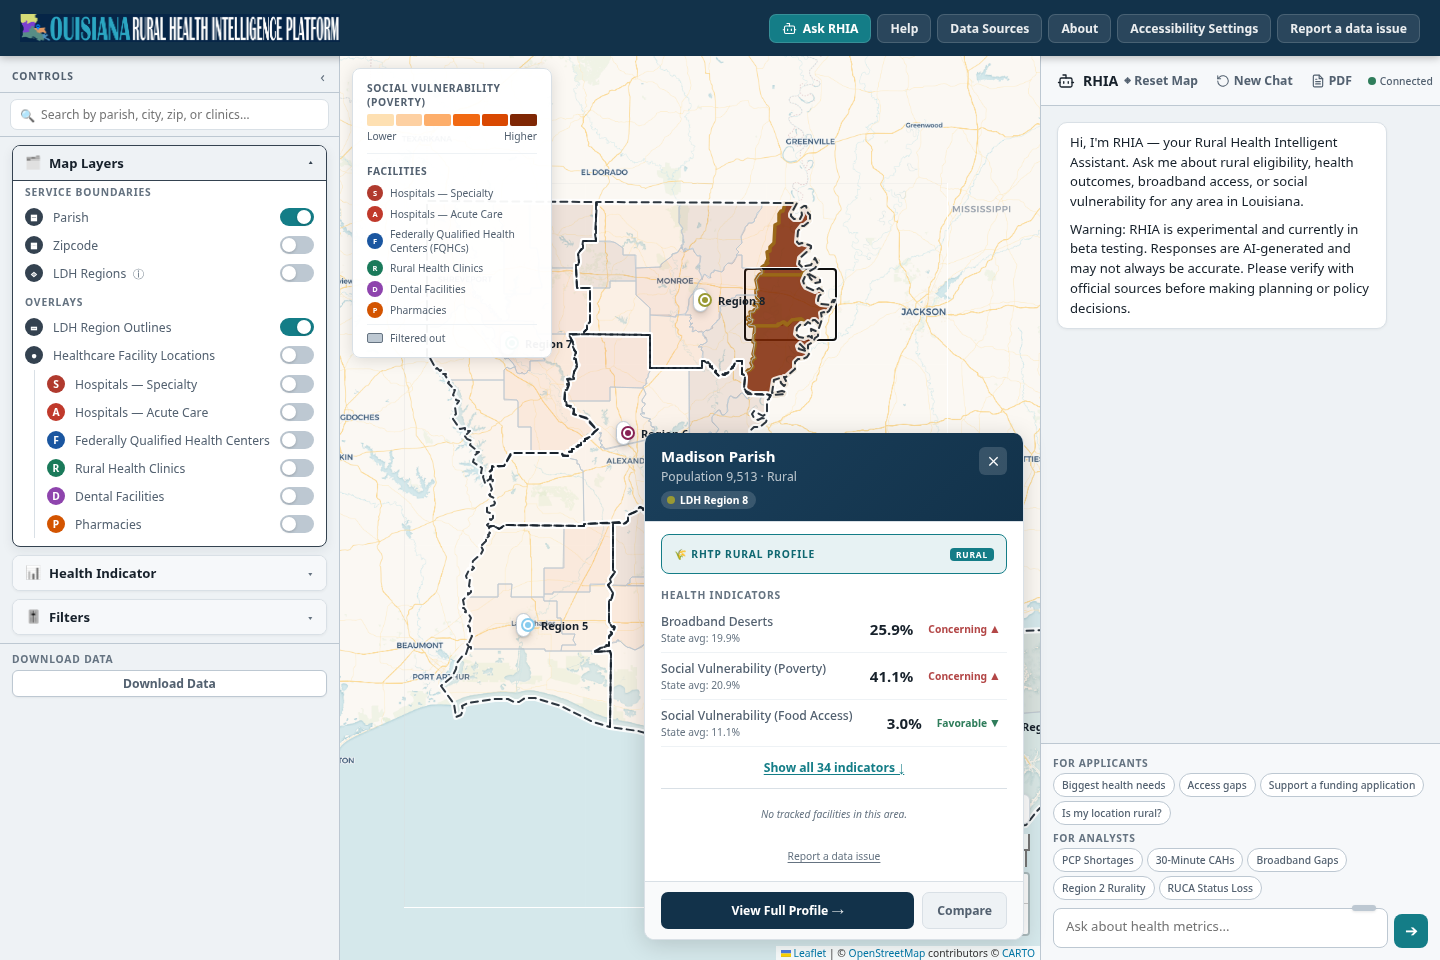The width and height of the screenshot is (1440, 960).
Task: Click the Federally Qualified Health Centers F icon
Action: click(x=56, y=440)
